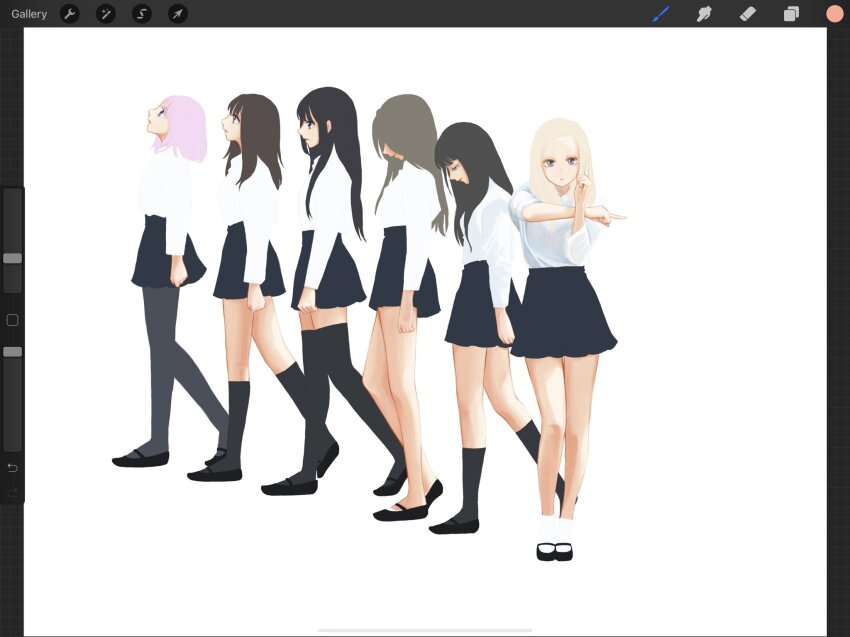Switch to the Smudge tool
The height and width of the screenshot is (637, 850).
tap(704, 14)
